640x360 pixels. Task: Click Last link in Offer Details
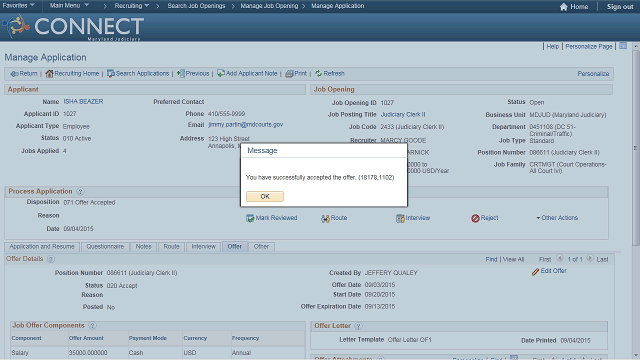[x=602, y=259]
